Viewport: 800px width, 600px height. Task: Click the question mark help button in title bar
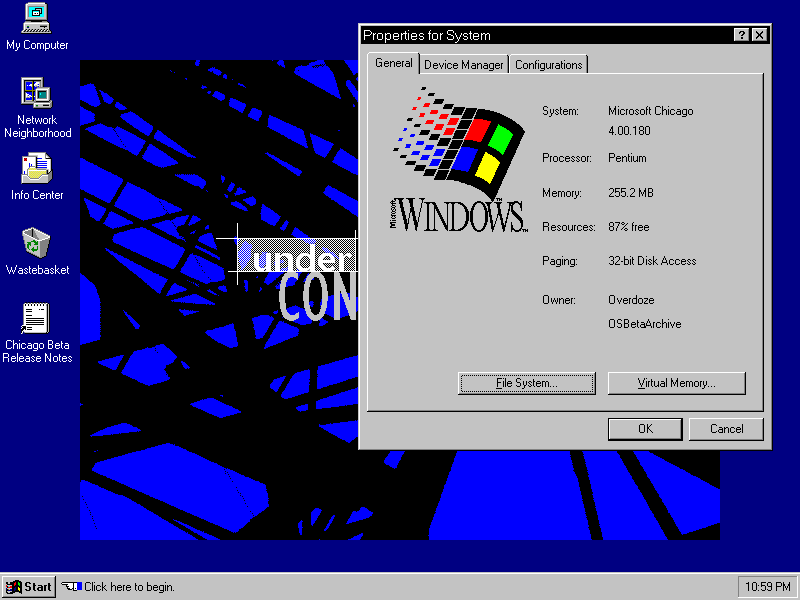click(741, 35)
